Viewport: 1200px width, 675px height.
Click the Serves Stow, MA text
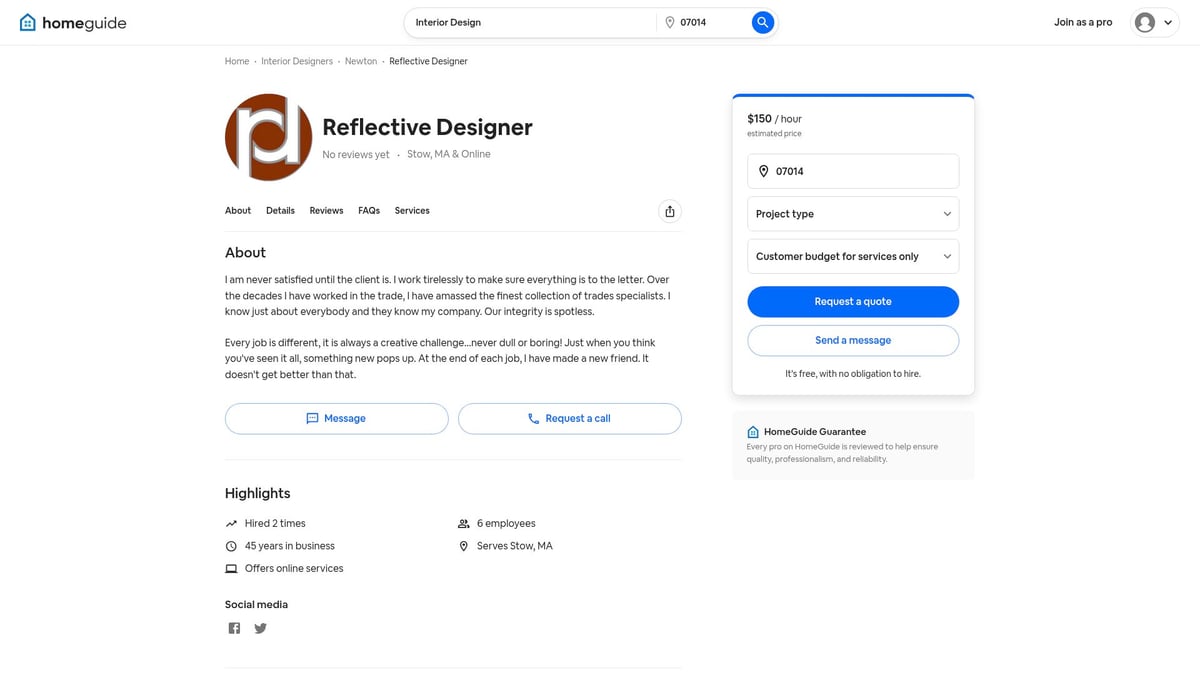(515, 546)
